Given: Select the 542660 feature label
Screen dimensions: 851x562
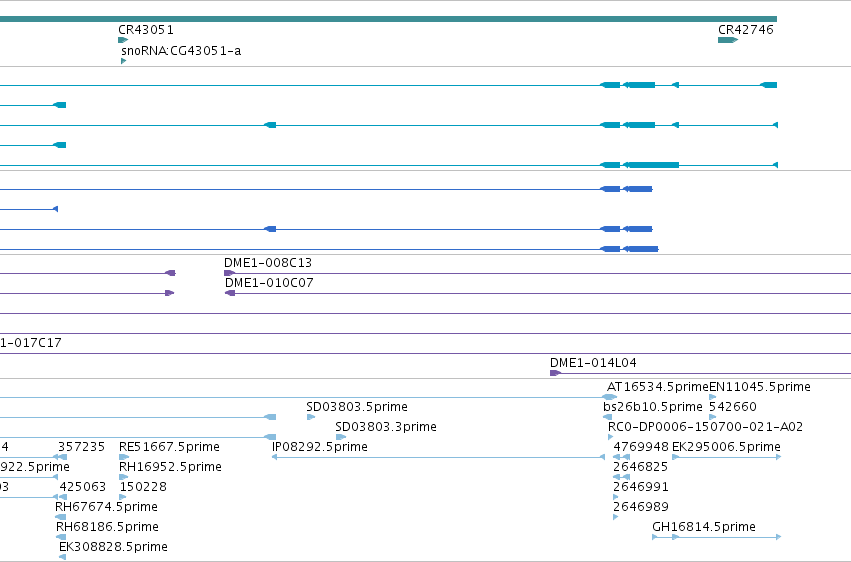Looking at the screenshot, I should [733, 407].
